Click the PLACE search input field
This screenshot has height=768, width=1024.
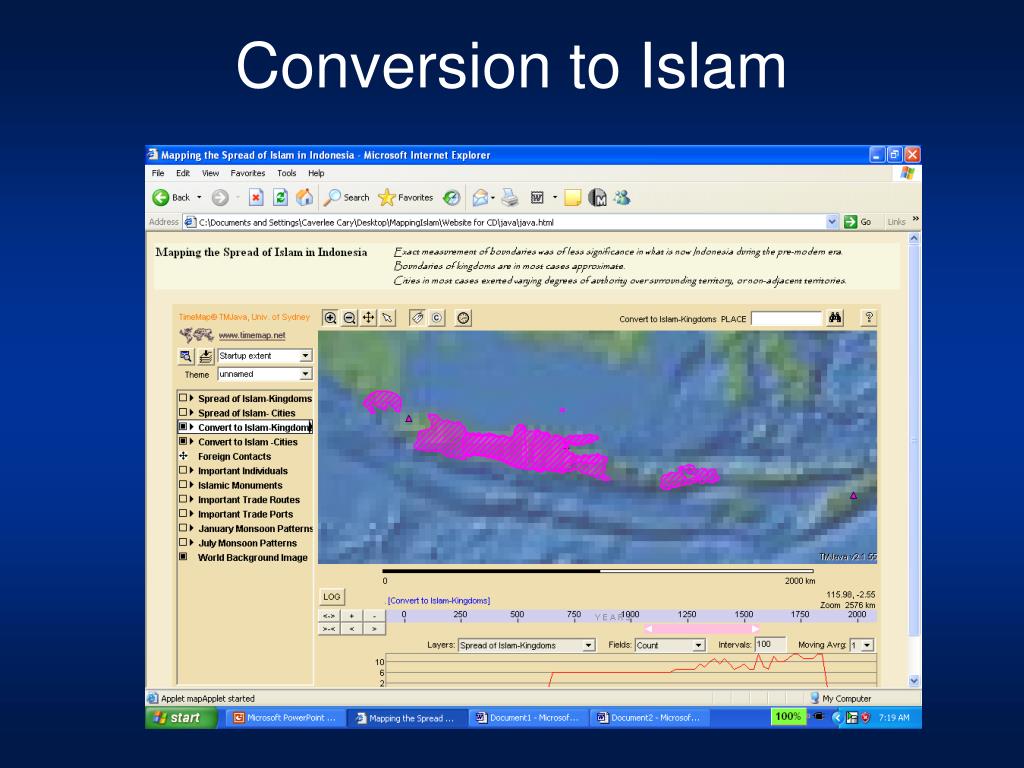click(786, 319)
